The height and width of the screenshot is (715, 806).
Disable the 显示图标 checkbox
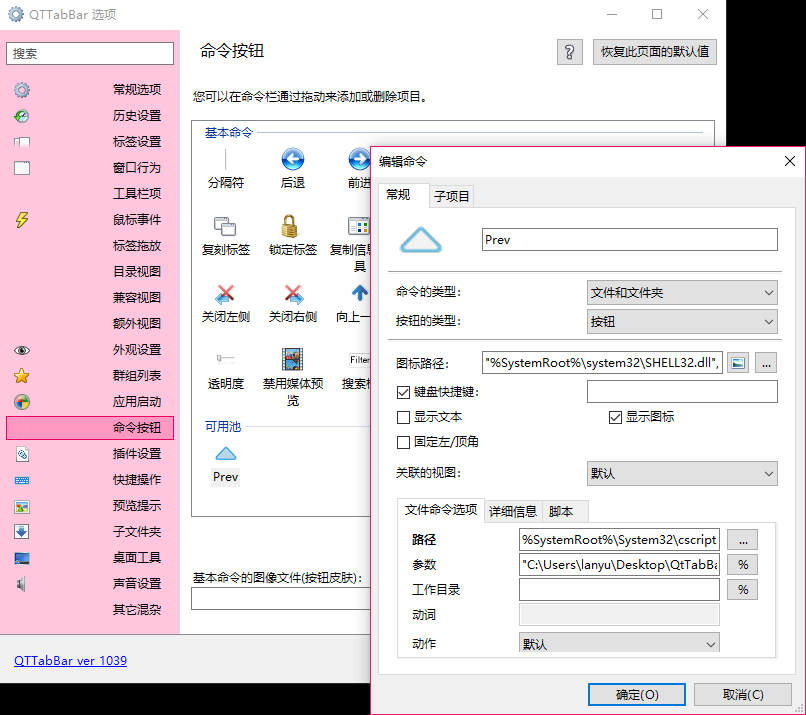[x=615, y=417]
